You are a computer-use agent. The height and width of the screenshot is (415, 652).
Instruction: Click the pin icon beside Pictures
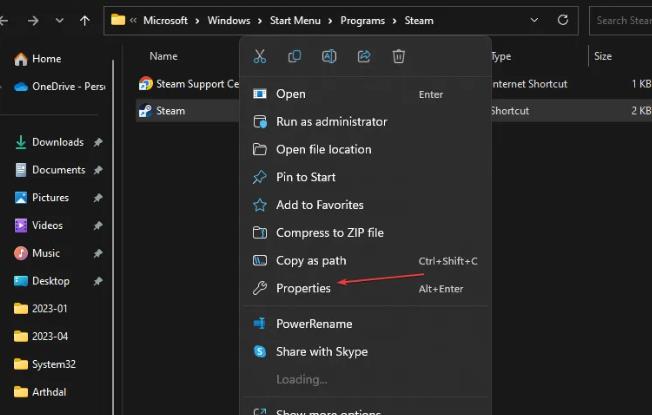98,198
